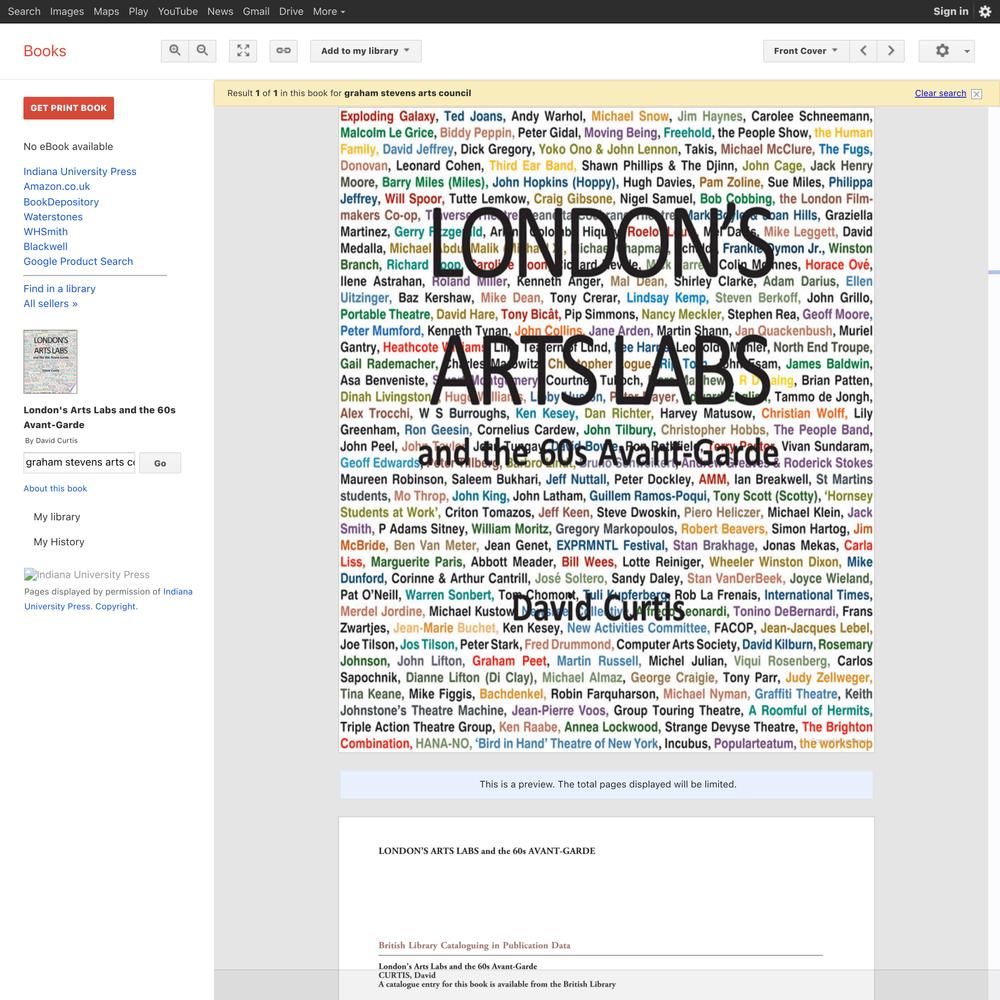
Task: Click the Copyright link in sidebar
Action: 115,607
